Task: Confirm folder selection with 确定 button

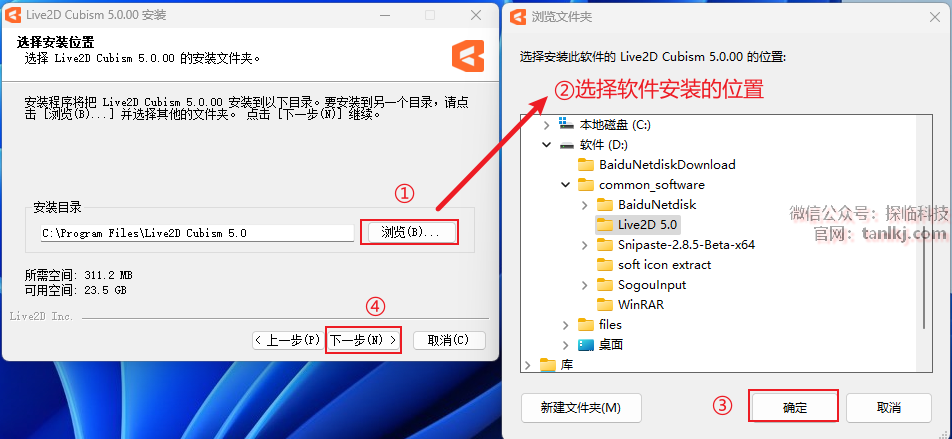Action: (794, 407)
